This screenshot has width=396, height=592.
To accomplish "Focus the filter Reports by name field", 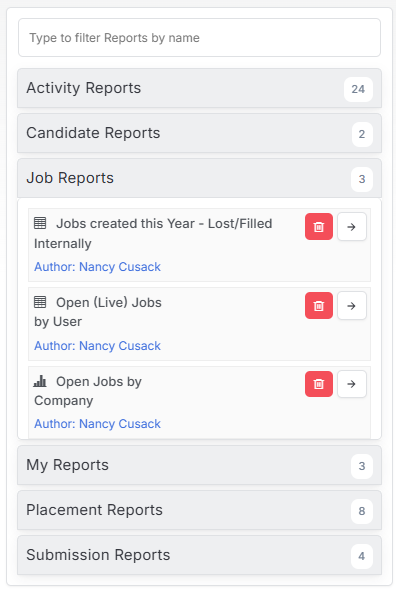I will pos(199,38).
